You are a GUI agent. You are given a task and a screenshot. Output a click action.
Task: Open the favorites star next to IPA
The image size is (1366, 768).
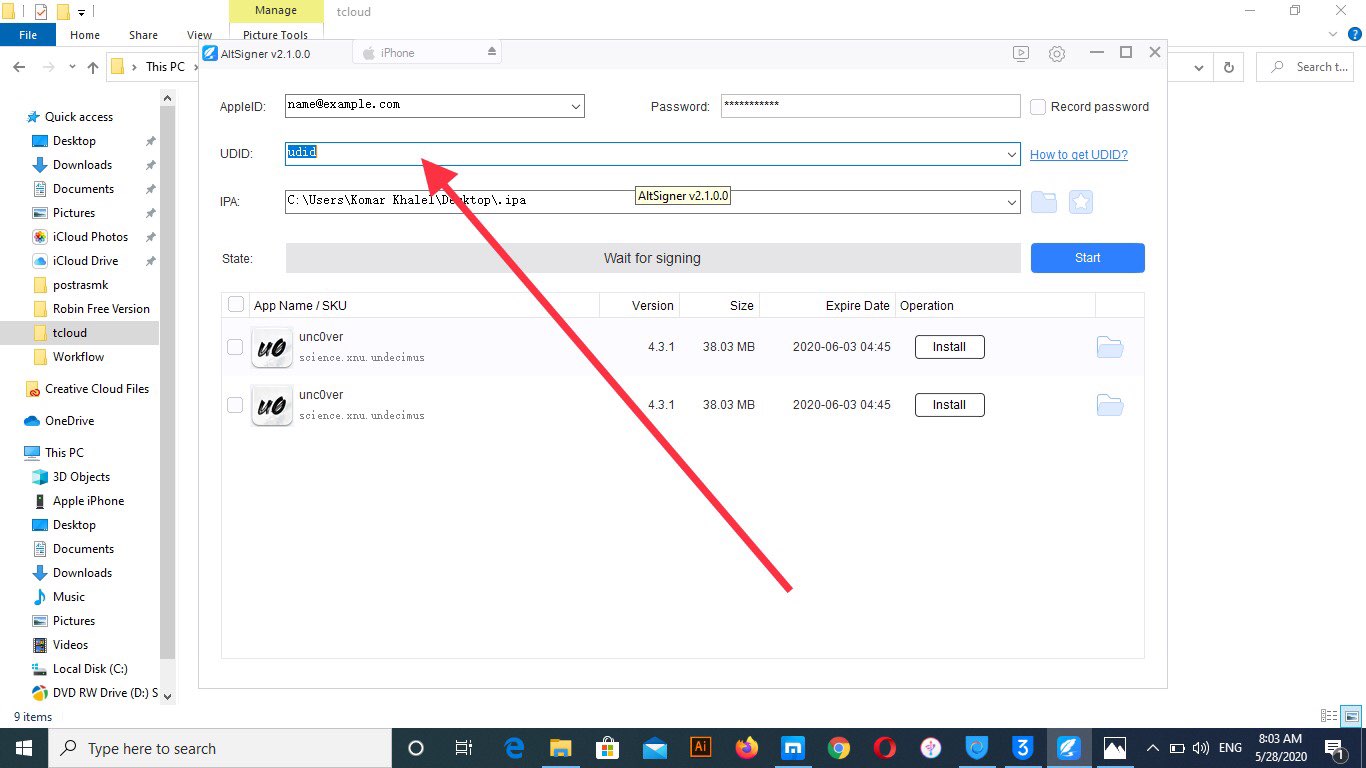tap(1081, 202)
